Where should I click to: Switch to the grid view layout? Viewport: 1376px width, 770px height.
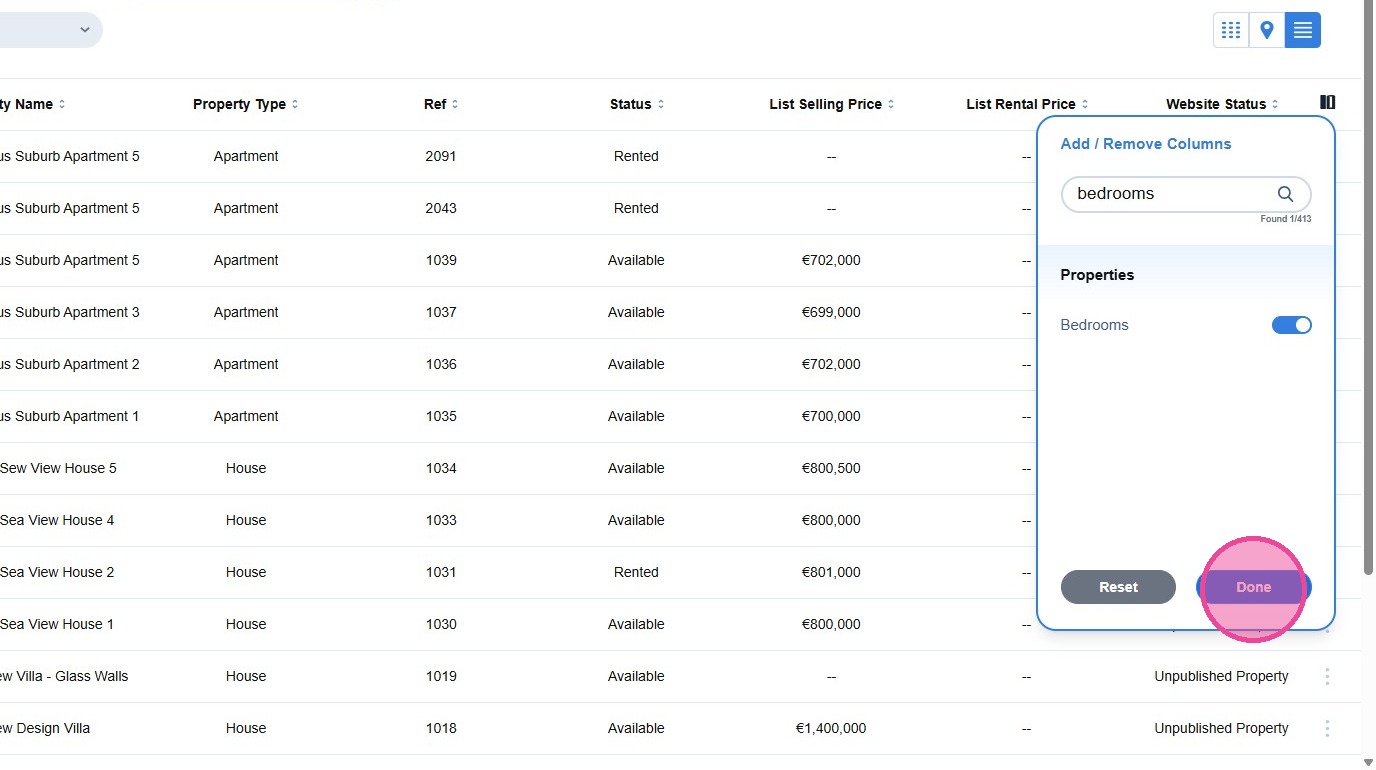pyautogui.click(x=1231, y=30)
